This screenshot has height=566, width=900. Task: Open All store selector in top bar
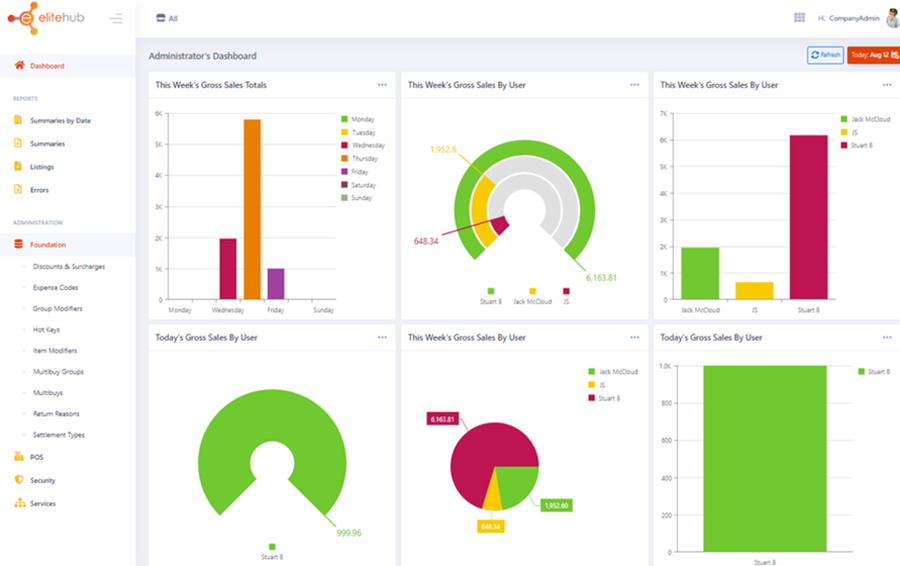tap(167, 18)
